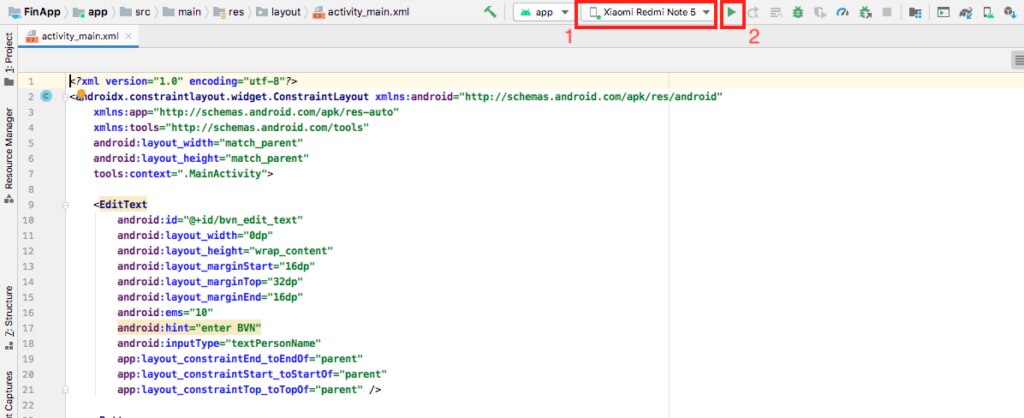Collapse the EditText fold marker at line 9

pos(65,205)
